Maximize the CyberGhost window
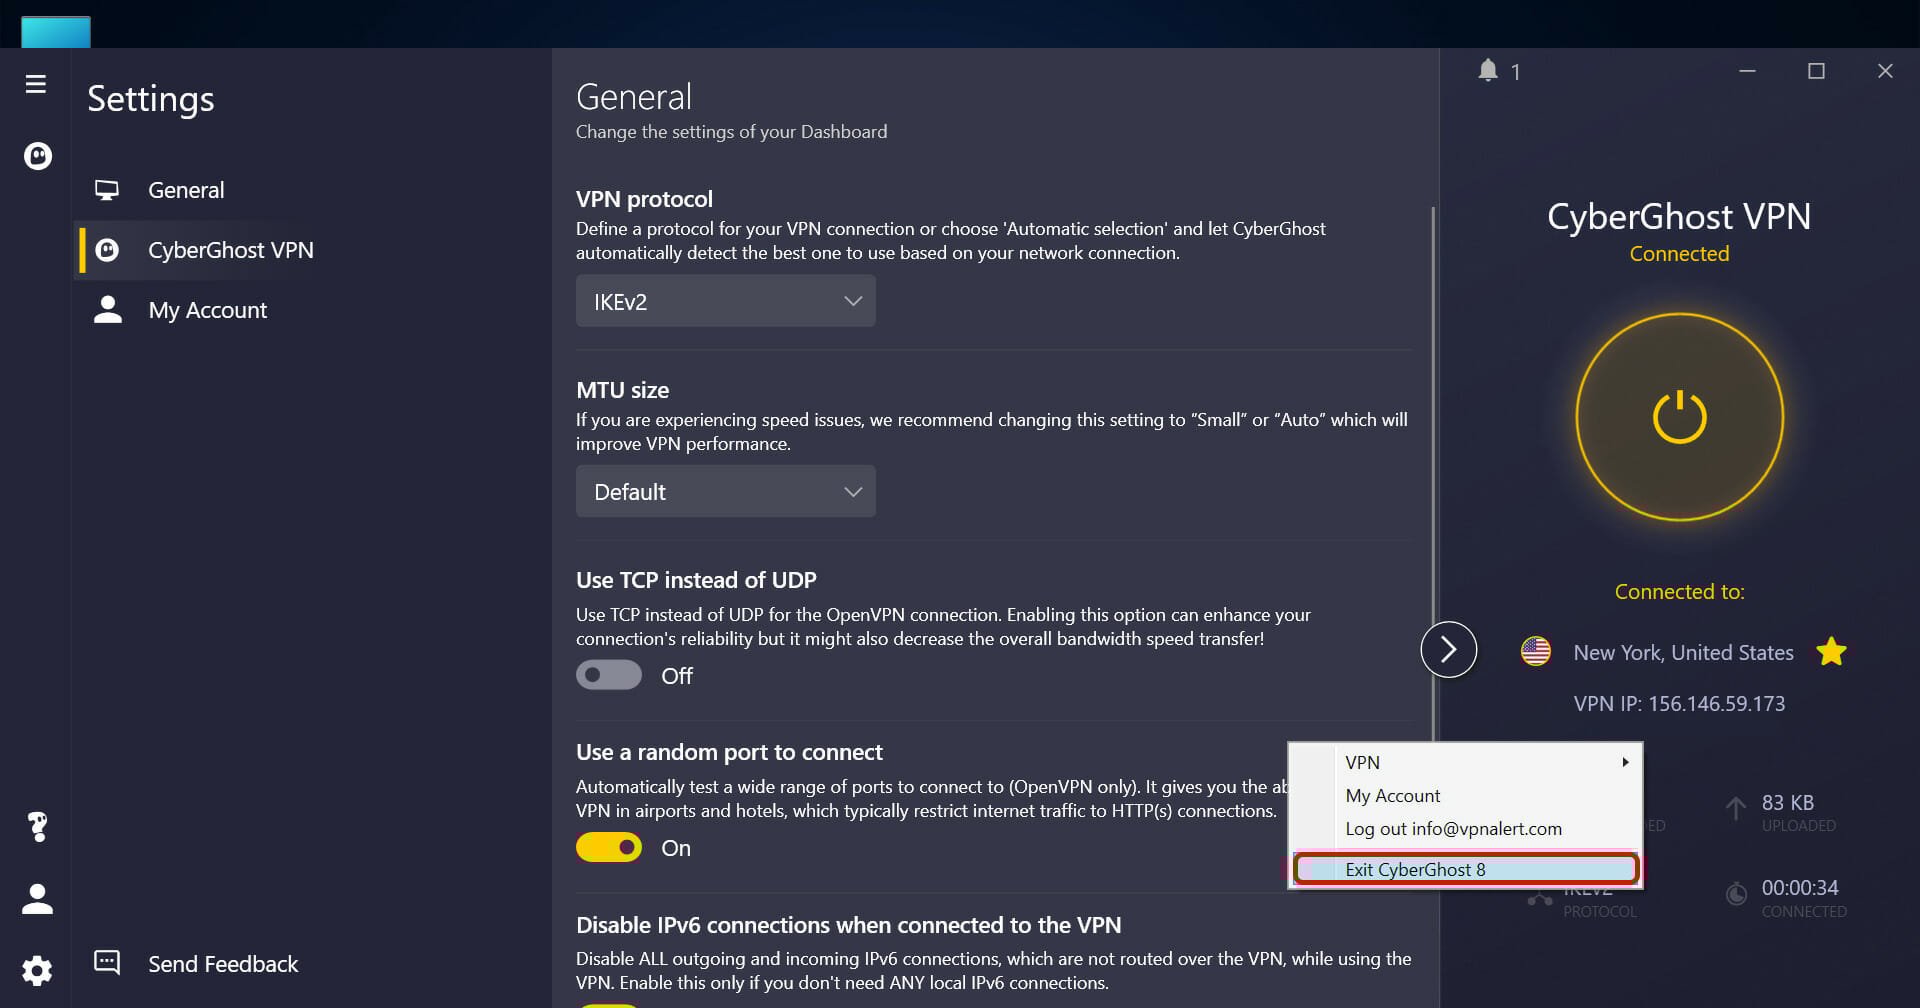The height and width of the screenshot is (1008, 1920). [x=1816, y=71]
